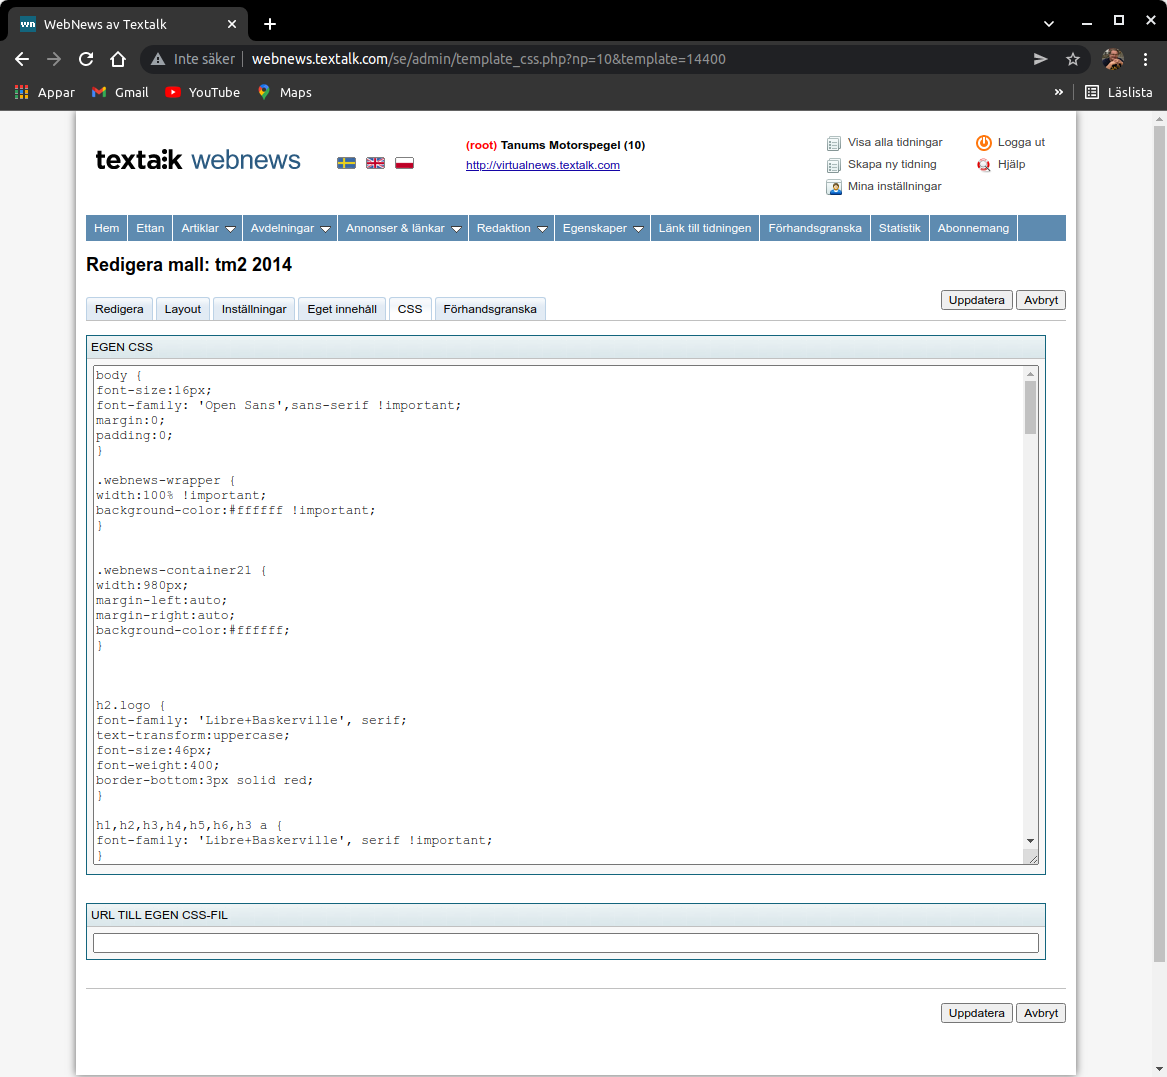Go back with browser back arrow
This screenshot has height=1077, width=1167.
click(22, 59)
